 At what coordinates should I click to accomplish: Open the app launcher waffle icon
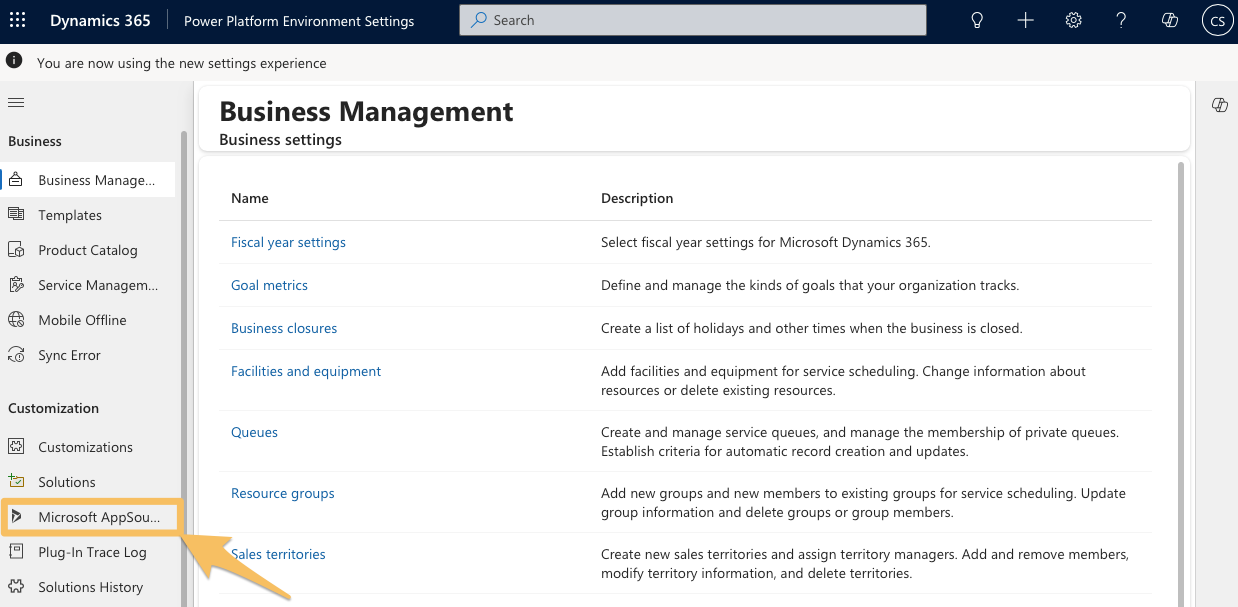coord(17,21)
